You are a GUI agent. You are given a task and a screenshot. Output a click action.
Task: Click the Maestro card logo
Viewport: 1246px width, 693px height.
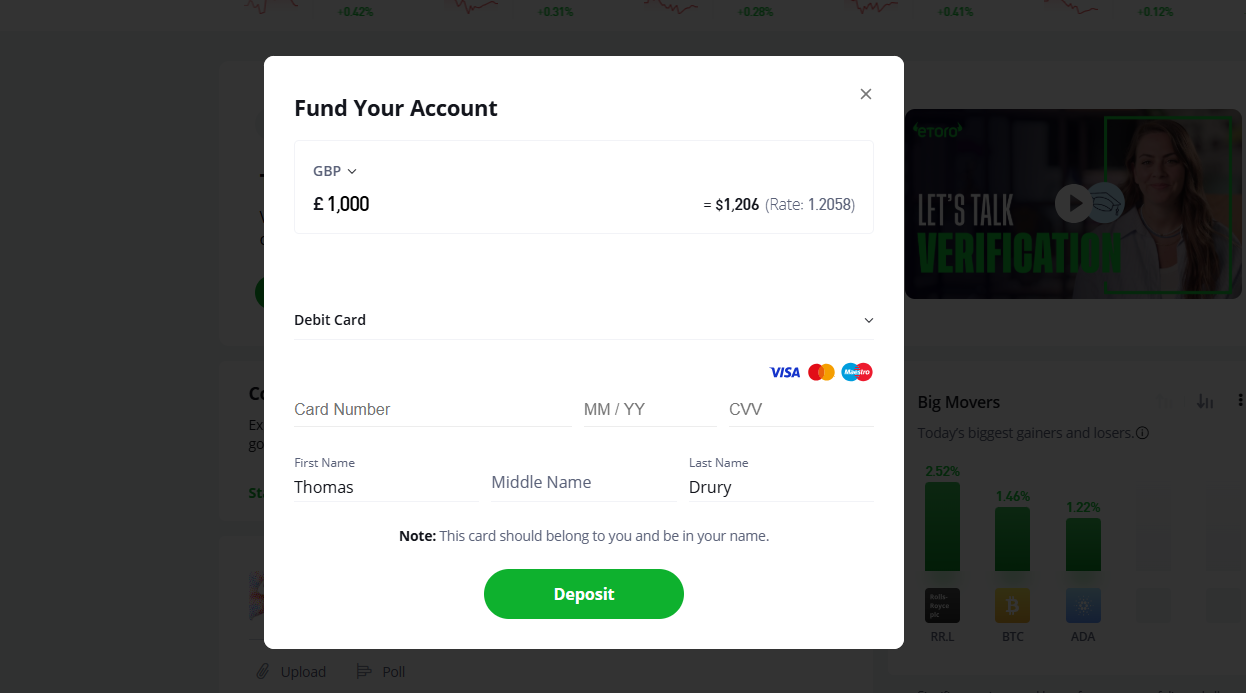tap(857, 372)
